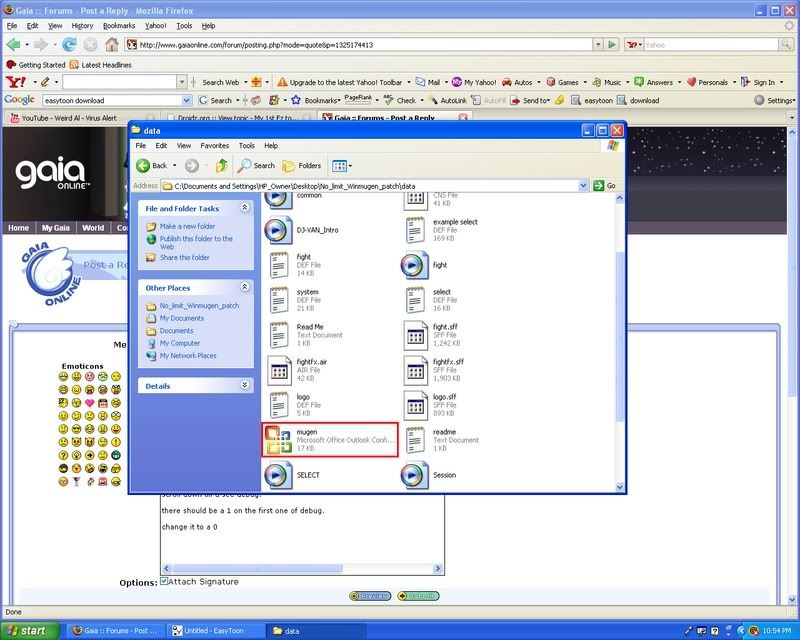Collapse File and Folder Tasks panel

coord(244,208)
